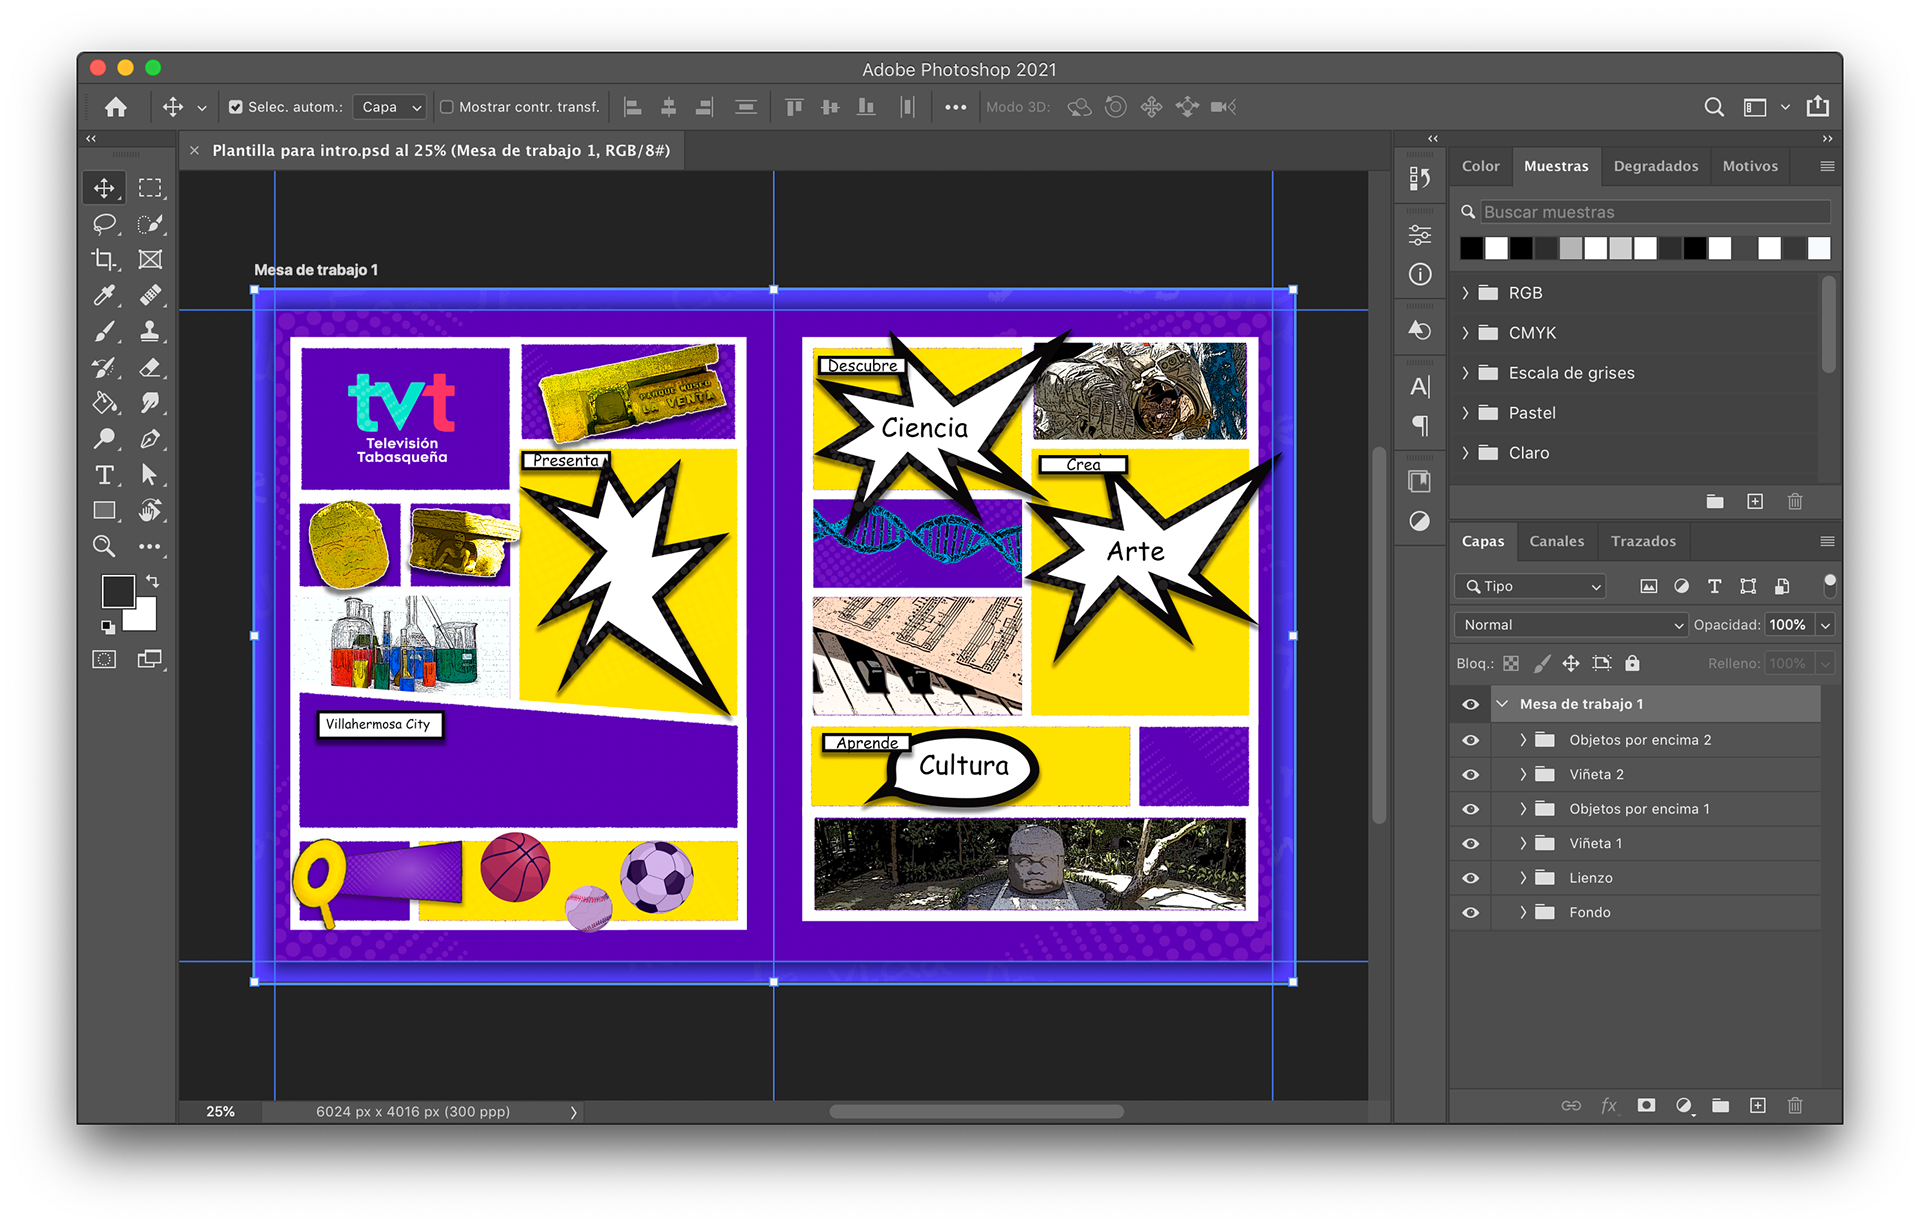Hide the Viñeta 2 layer group
The image size is (1920, 1226).
1470,774
